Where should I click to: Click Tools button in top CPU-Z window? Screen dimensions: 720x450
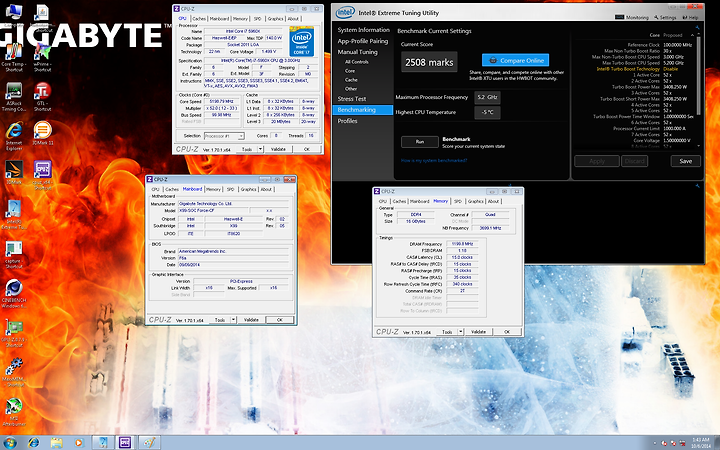(247, 149)
